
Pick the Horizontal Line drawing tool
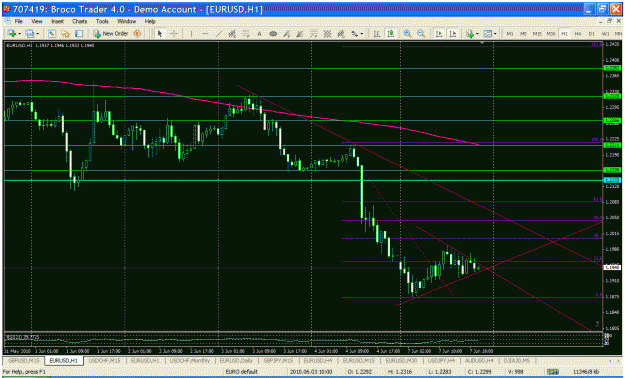(x=205, y=34)
